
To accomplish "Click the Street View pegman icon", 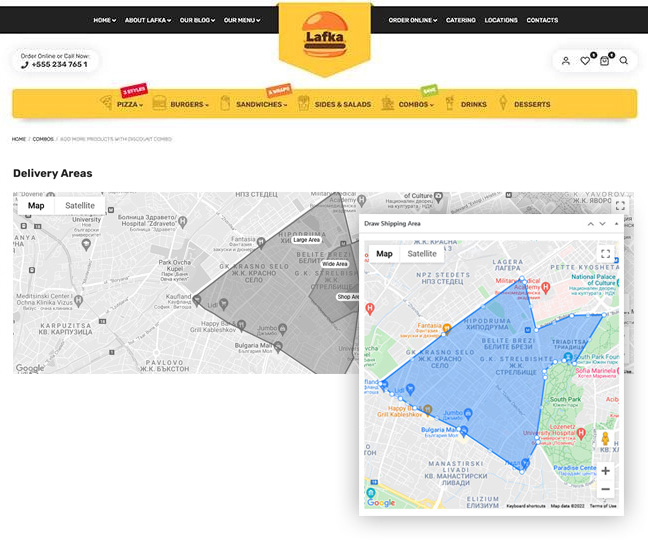I will tap(605, 439).
